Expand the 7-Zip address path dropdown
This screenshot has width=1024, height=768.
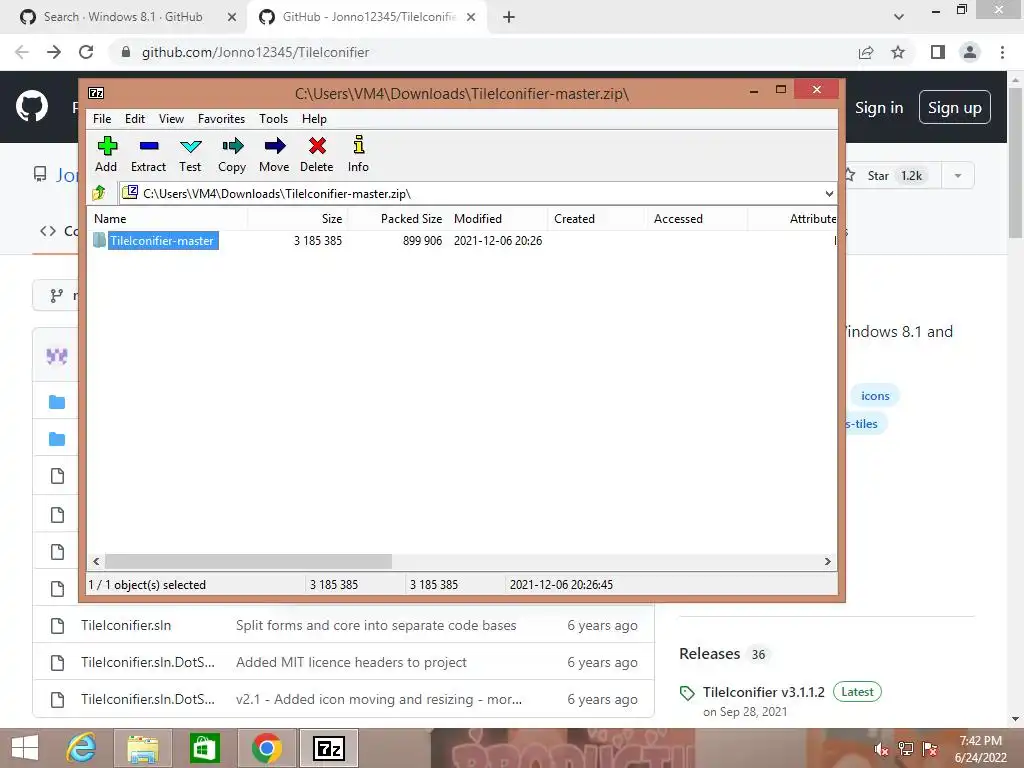[x=829, y=194]
